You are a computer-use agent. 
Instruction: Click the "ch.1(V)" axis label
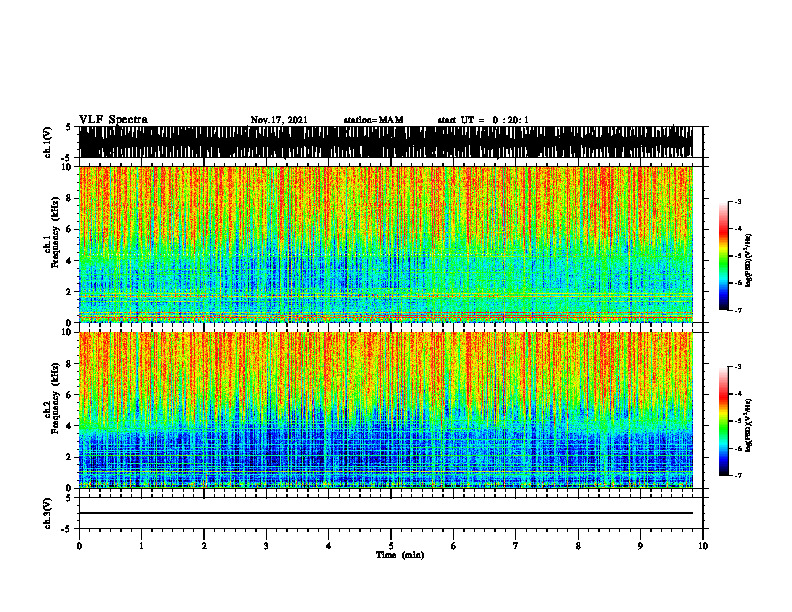[x=48, y=142]
